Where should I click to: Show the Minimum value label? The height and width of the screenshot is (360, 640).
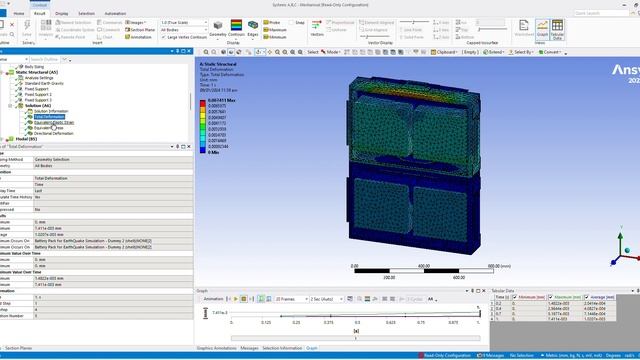275,37
